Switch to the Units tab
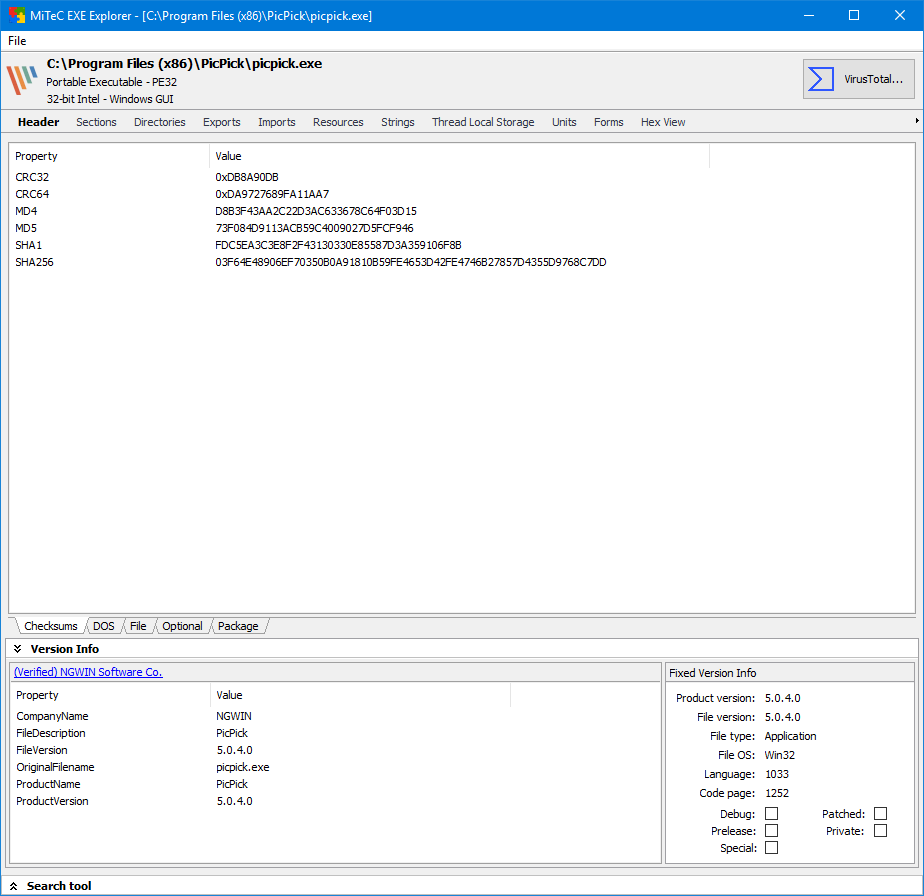 (564, 122)
